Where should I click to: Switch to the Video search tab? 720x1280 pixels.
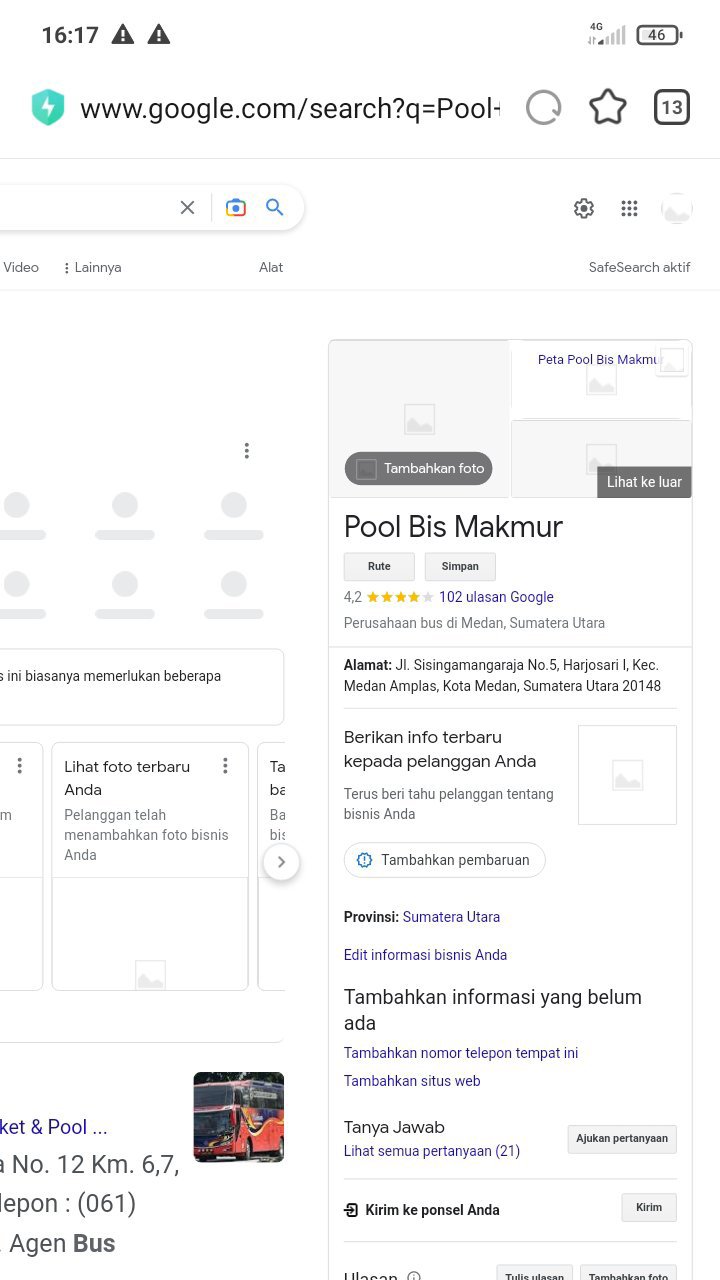tap(21, 267)
